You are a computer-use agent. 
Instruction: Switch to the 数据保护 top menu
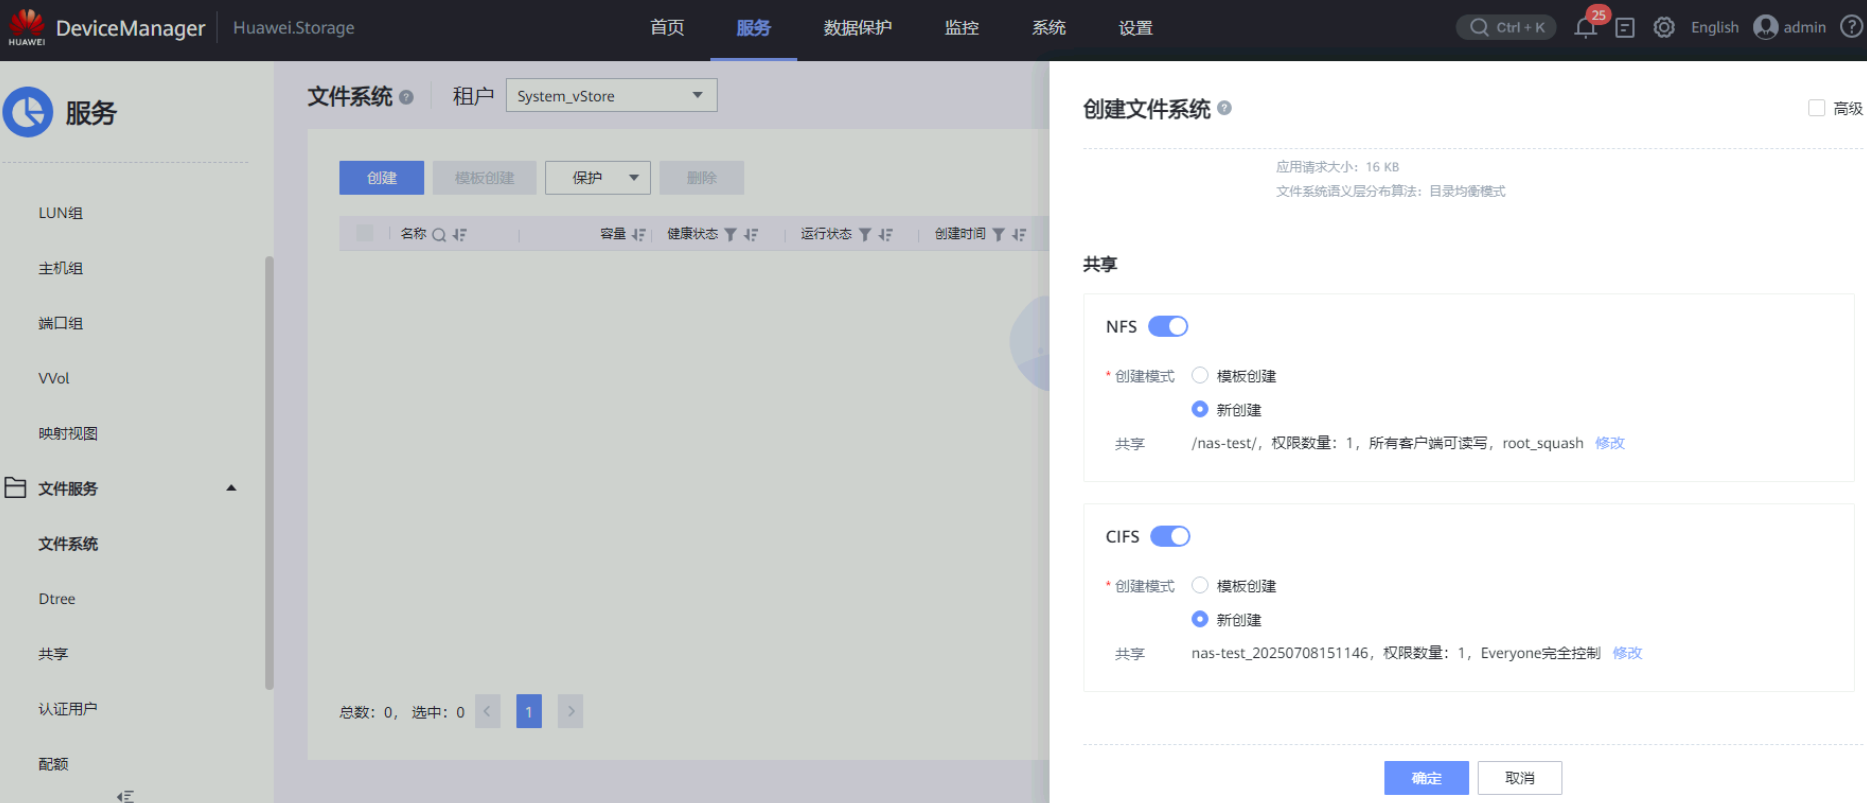pos(857,28)
